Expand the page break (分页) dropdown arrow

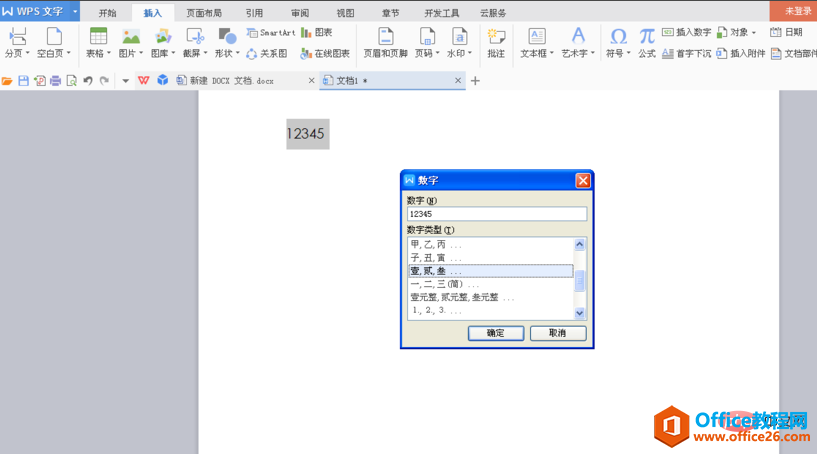point(28,53)
